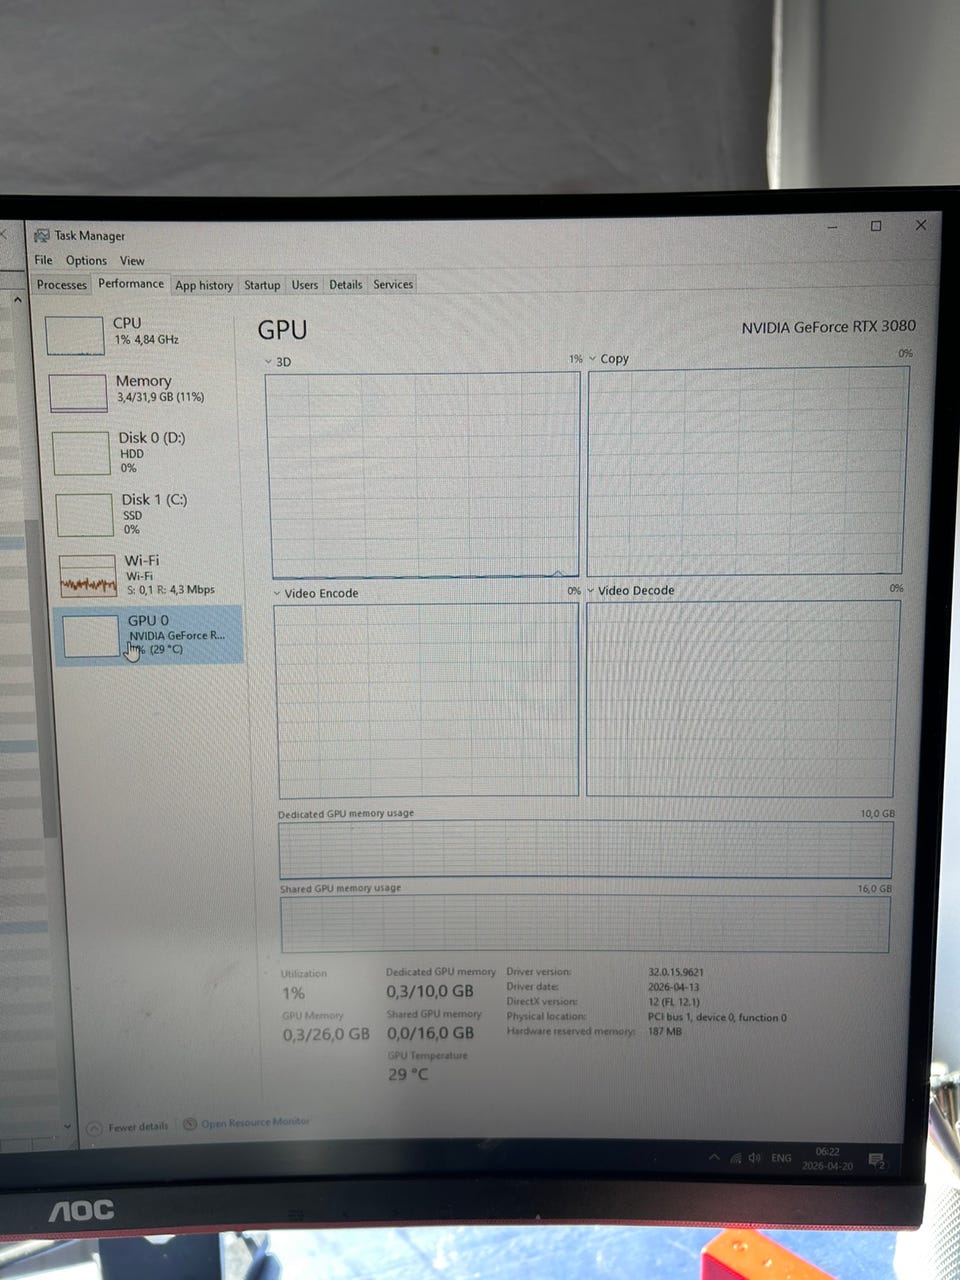This screenshot has width=960, height=1280.
Task: Click the Fewer details label
Action: tap(138, 1127)
